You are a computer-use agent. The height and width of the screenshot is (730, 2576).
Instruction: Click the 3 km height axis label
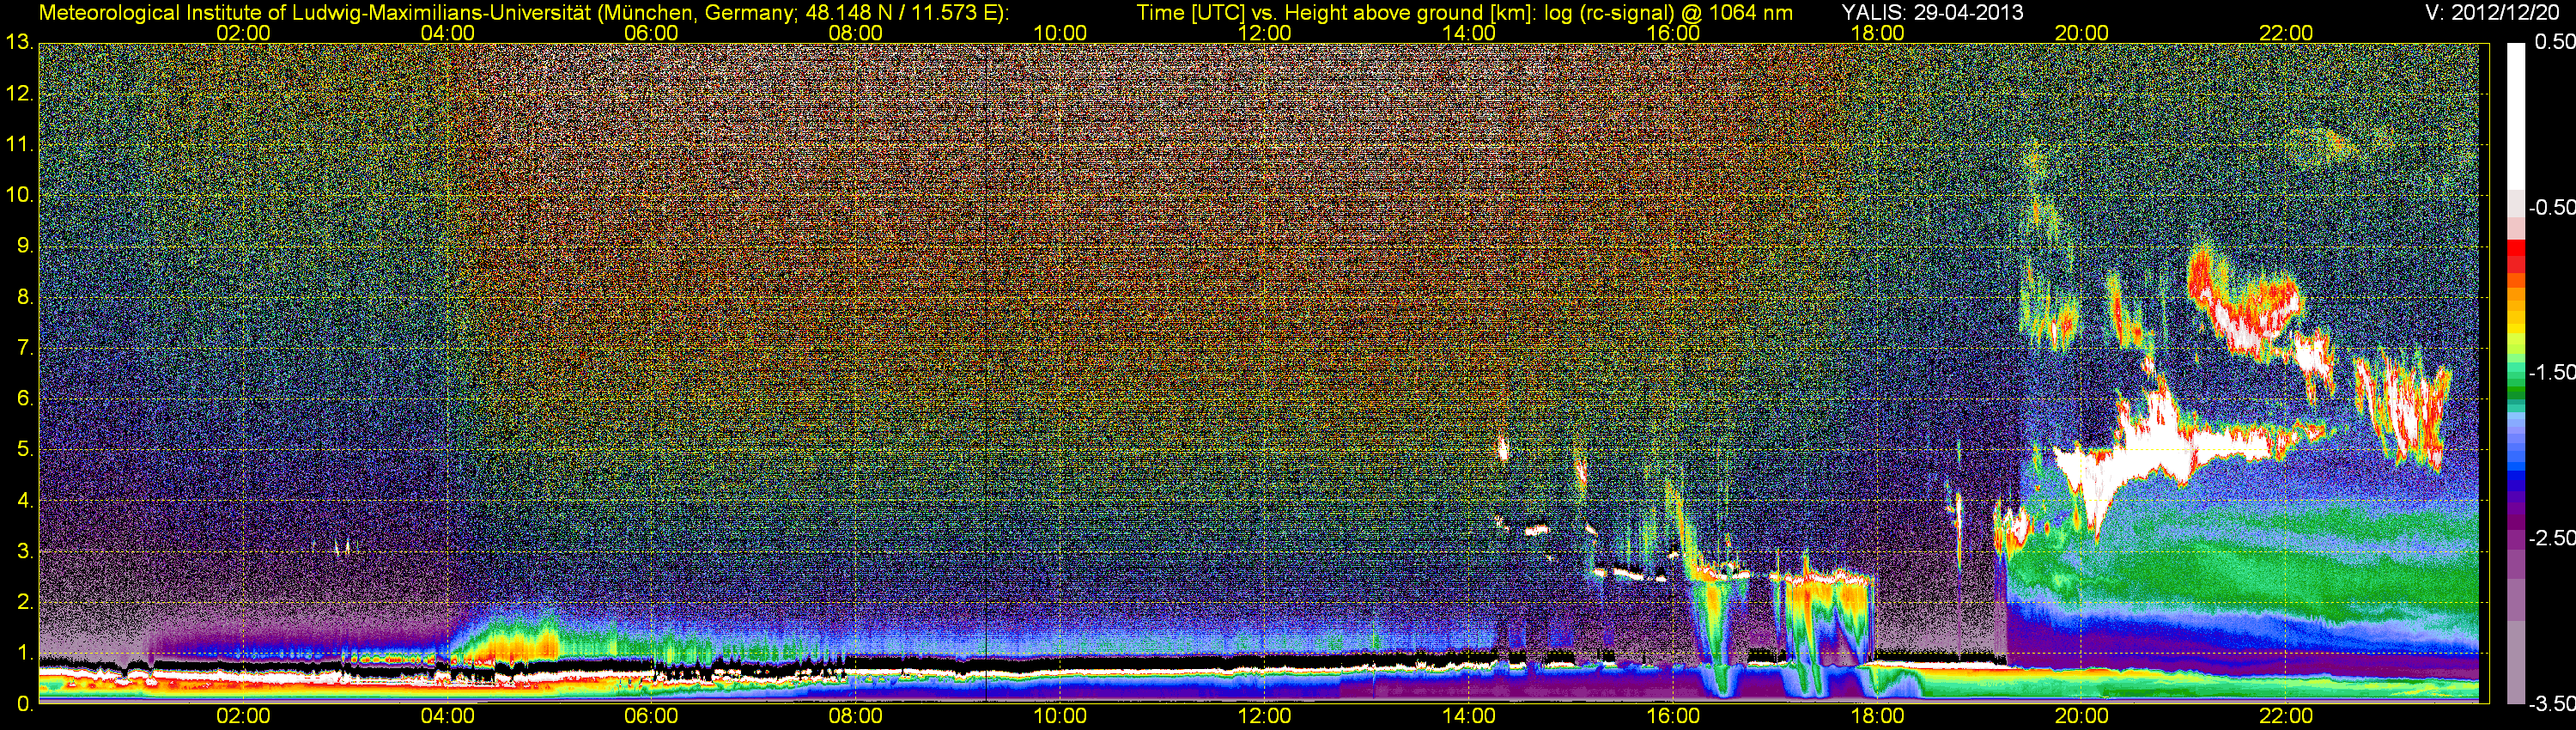(24, 552)
